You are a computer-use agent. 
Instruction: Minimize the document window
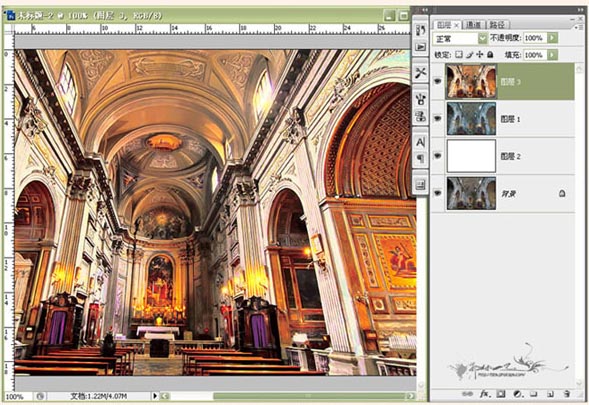tap(390, 16)
